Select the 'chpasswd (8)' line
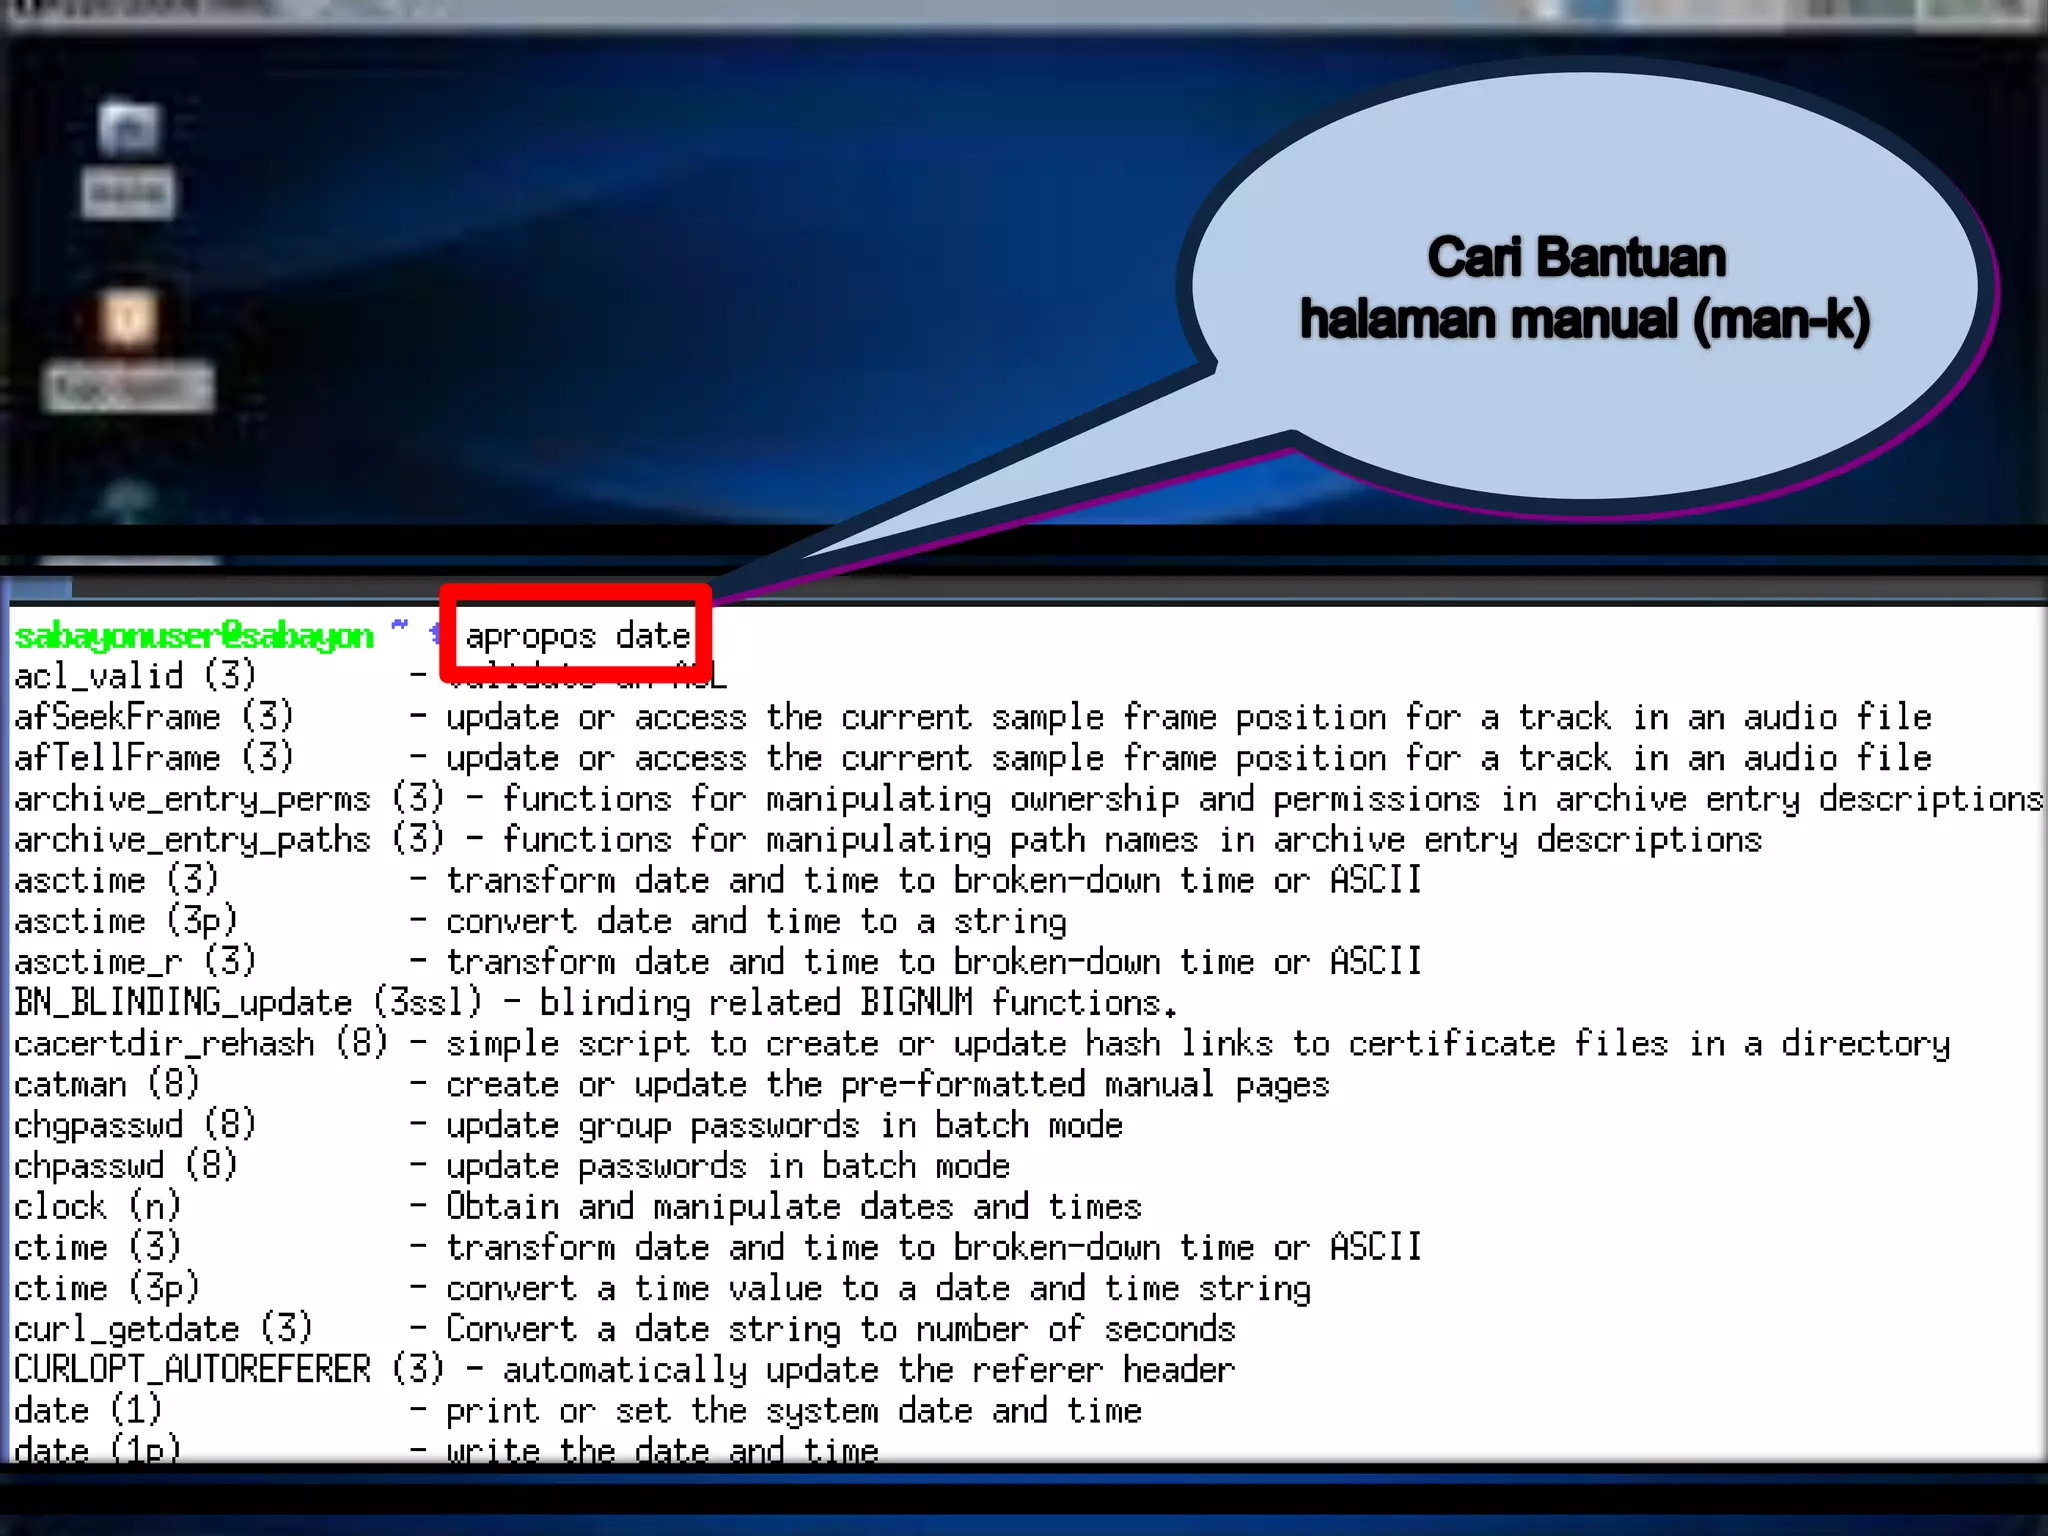Image resolution: width=2048 pixels, height=1536 pixels. point(126,1166)
